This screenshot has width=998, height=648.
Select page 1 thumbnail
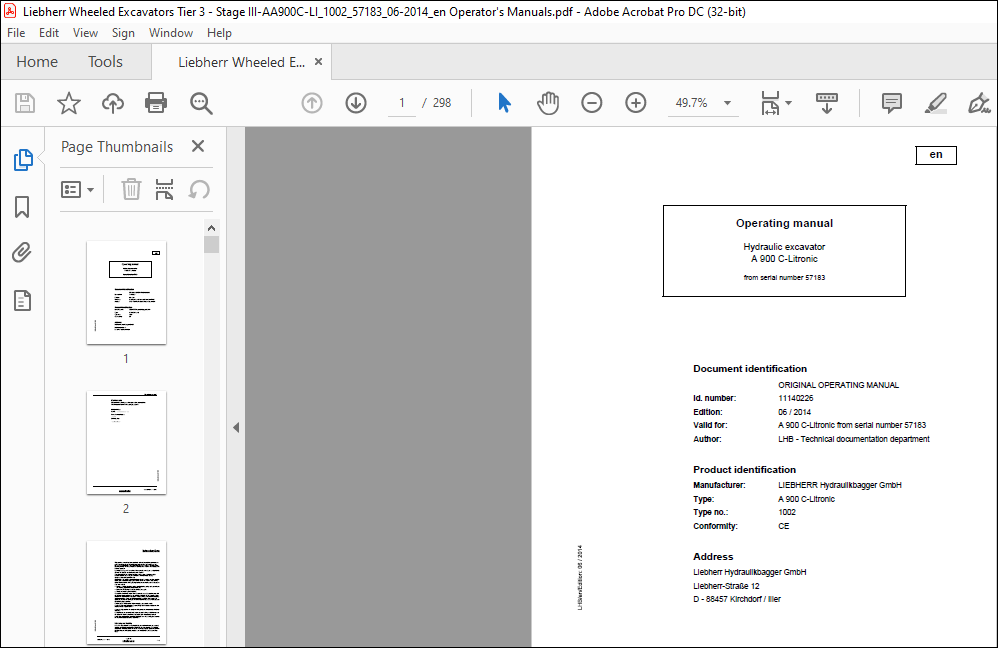126,293
